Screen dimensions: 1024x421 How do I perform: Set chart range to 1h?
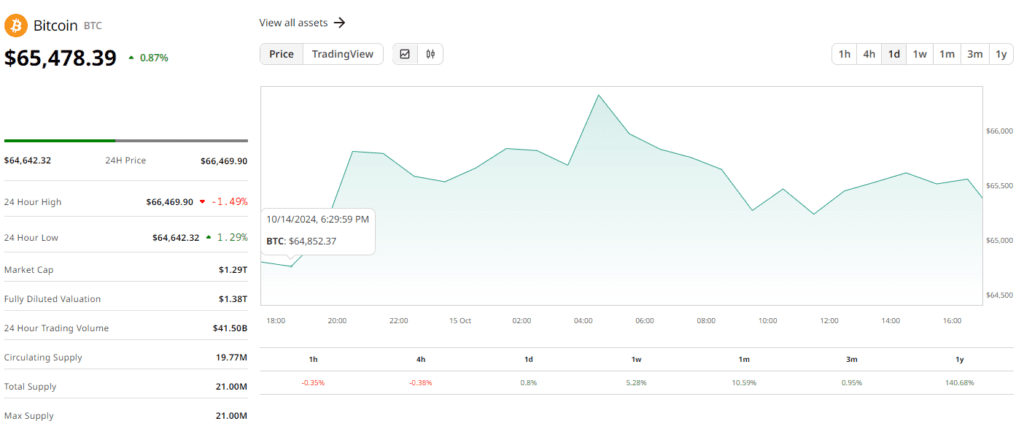(x=844, y=54)
